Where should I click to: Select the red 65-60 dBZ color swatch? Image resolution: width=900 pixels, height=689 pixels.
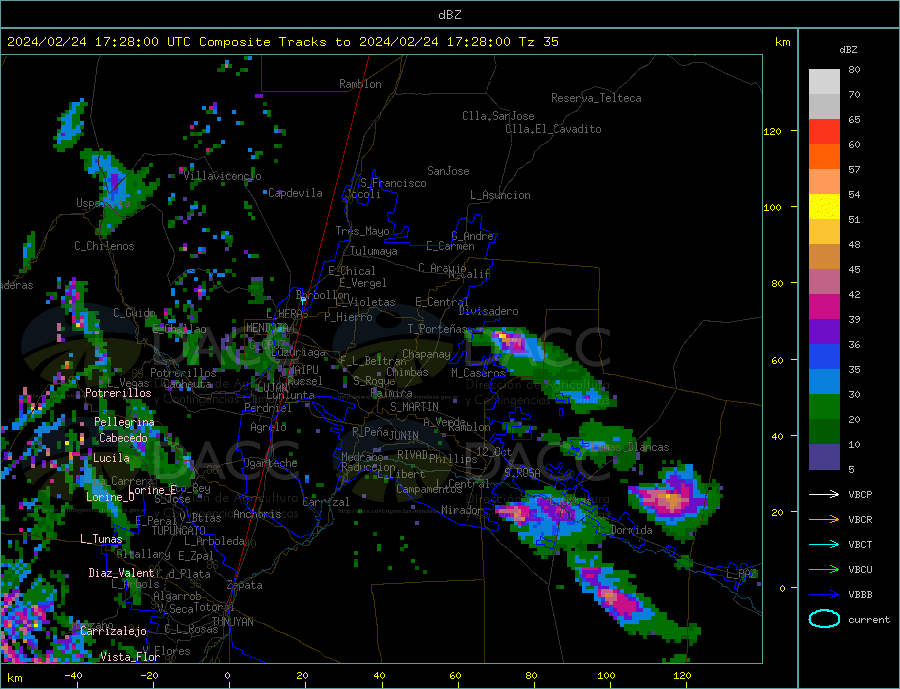824,131
